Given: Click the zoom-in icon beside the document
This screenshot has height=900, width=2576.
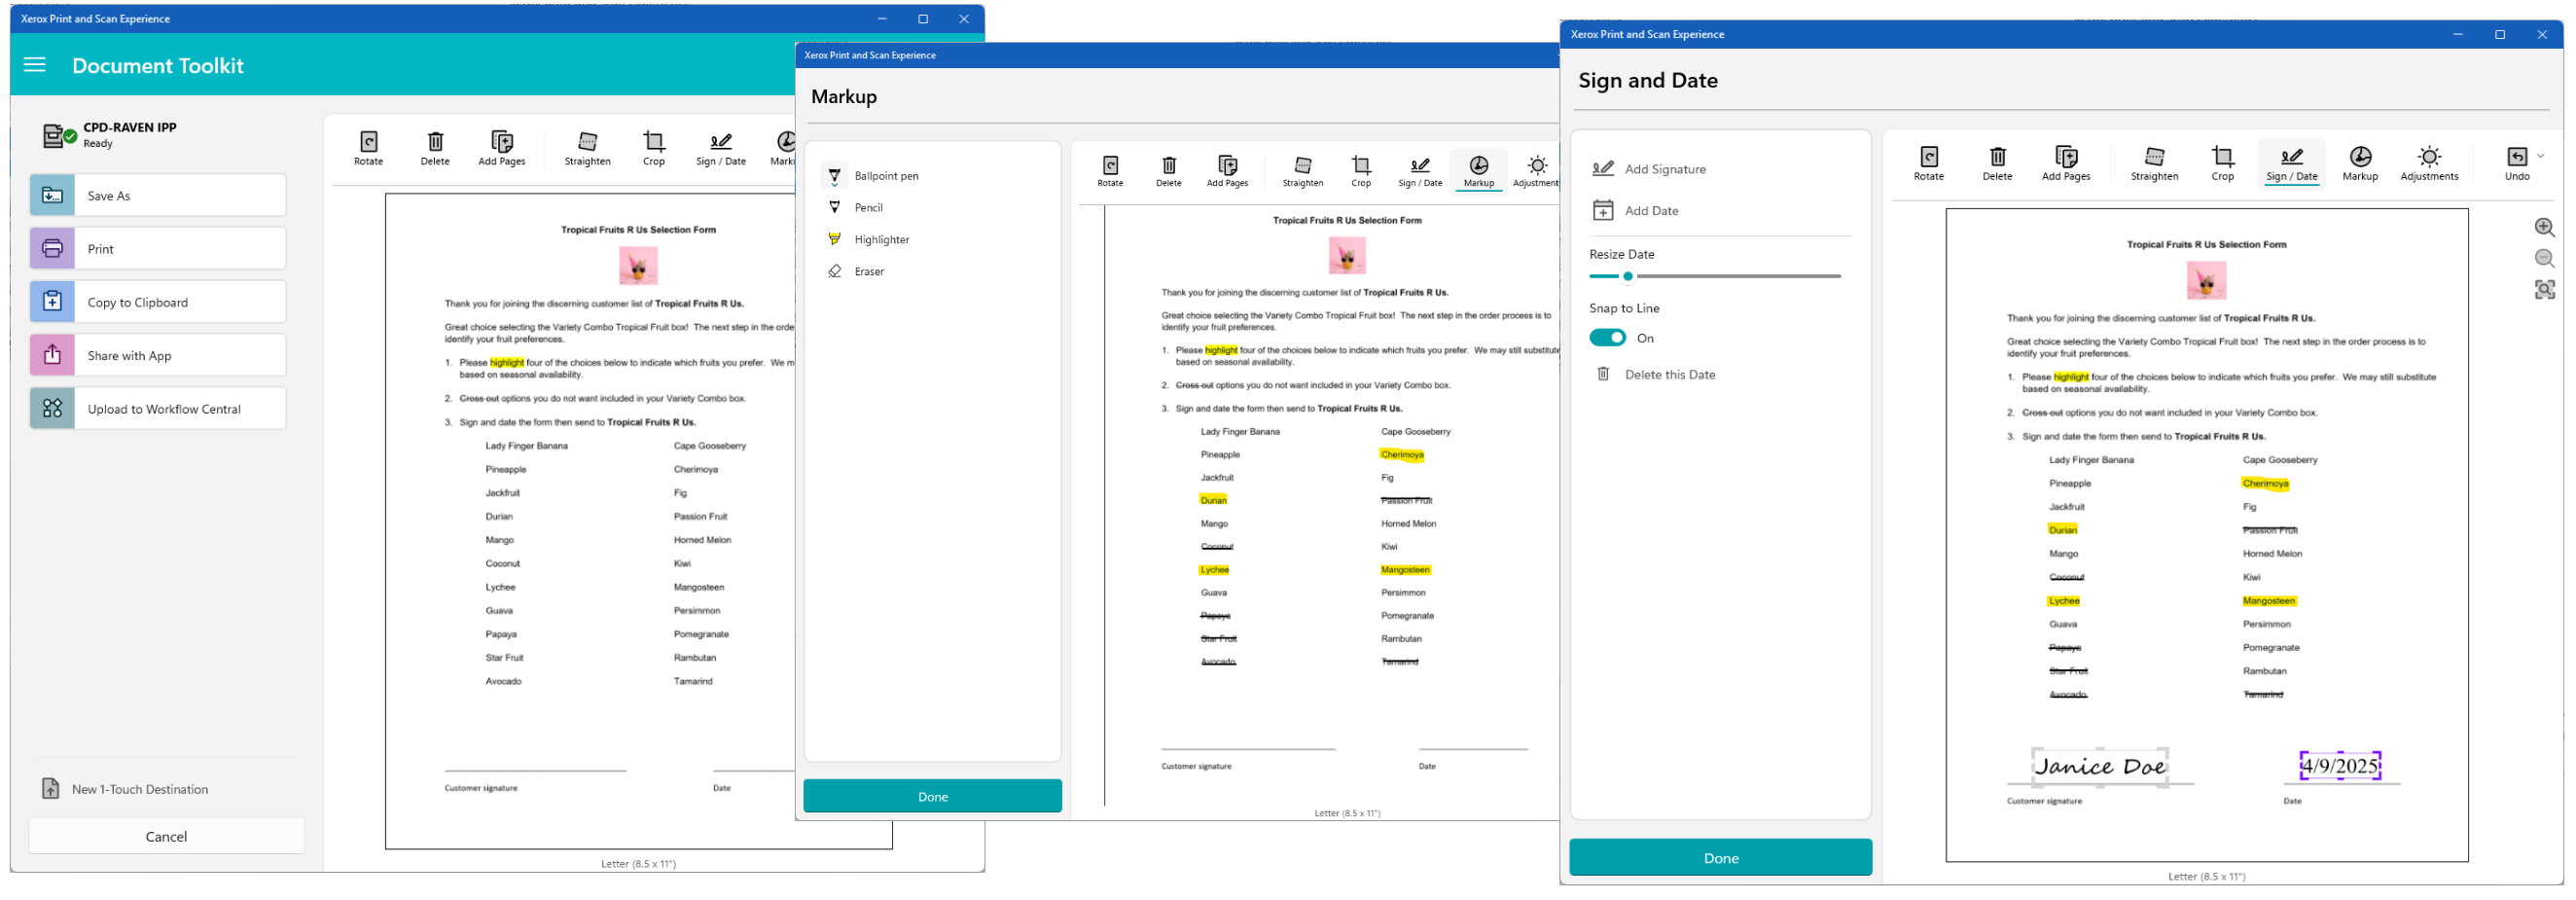Looking at the screenshot, I should point(2547,227).
